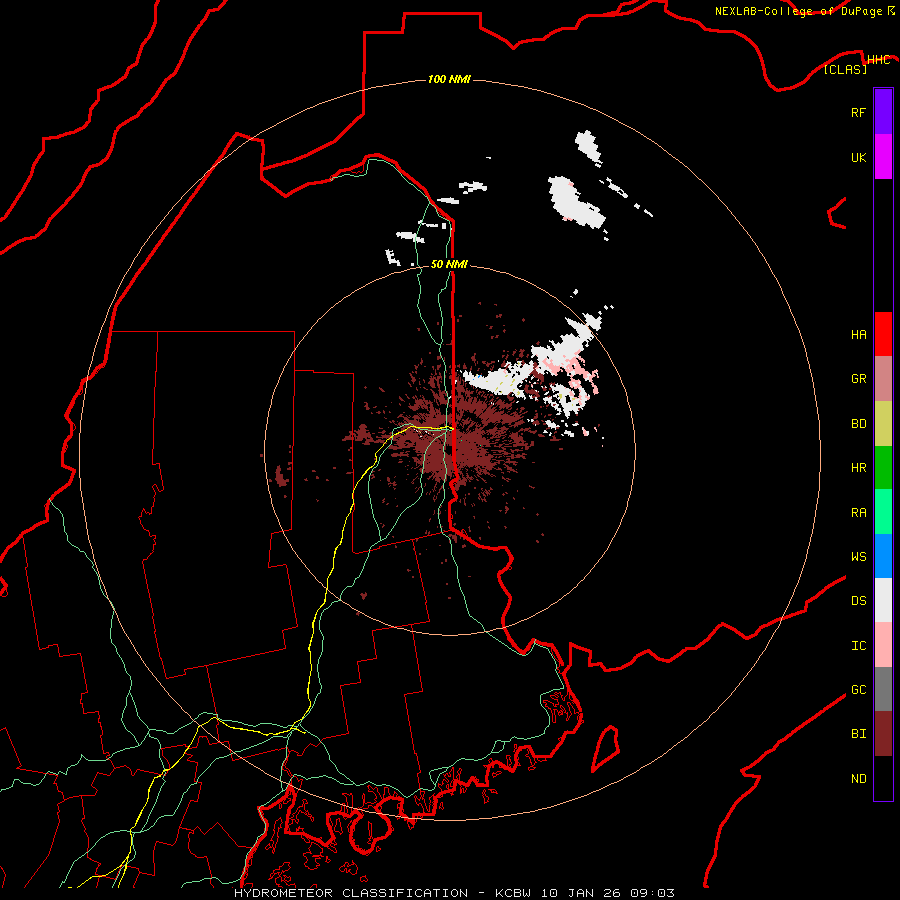Click the NEXLAB-College of DuPage credit text
Screen dimensions: 900x900
799,11
